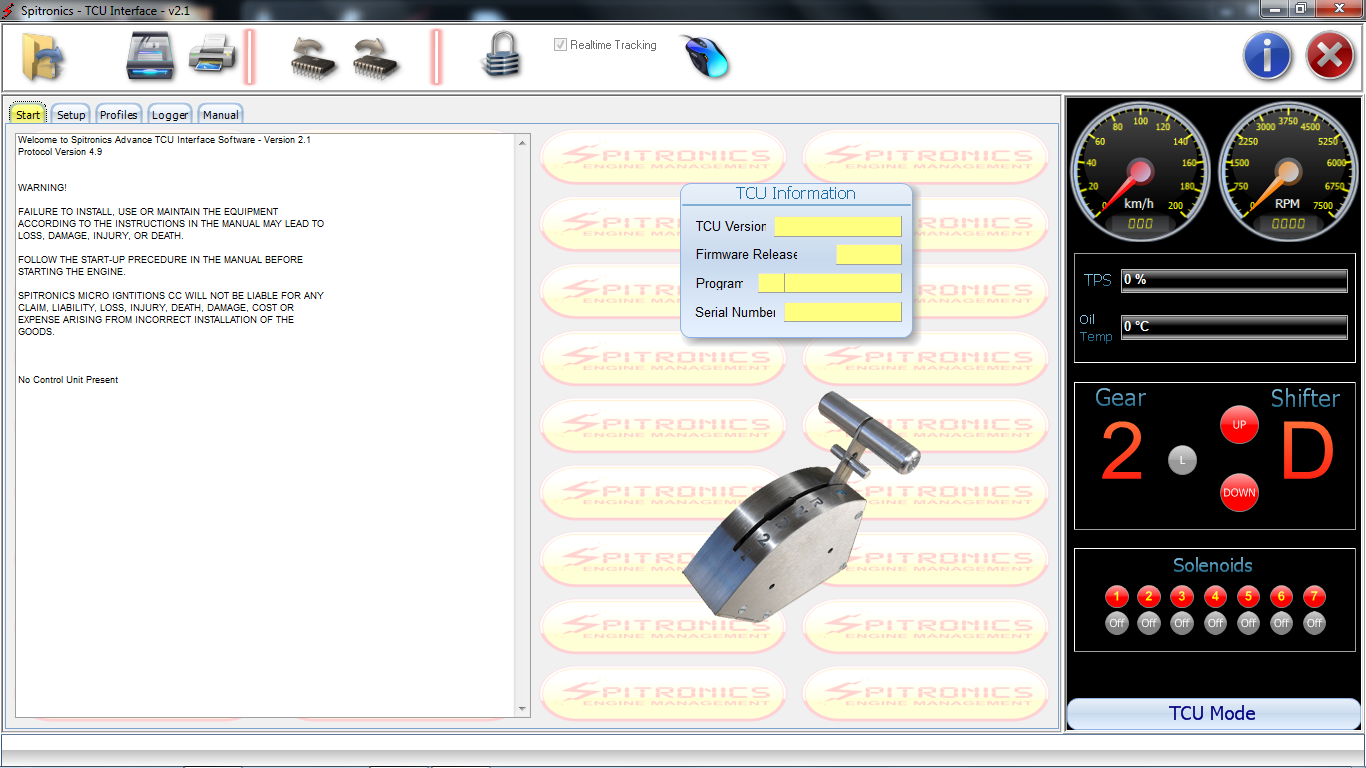Screen dimensions: 1366x768
Task: Toggle solenoid 3 Off indicator
Action: coord(1182,623)
